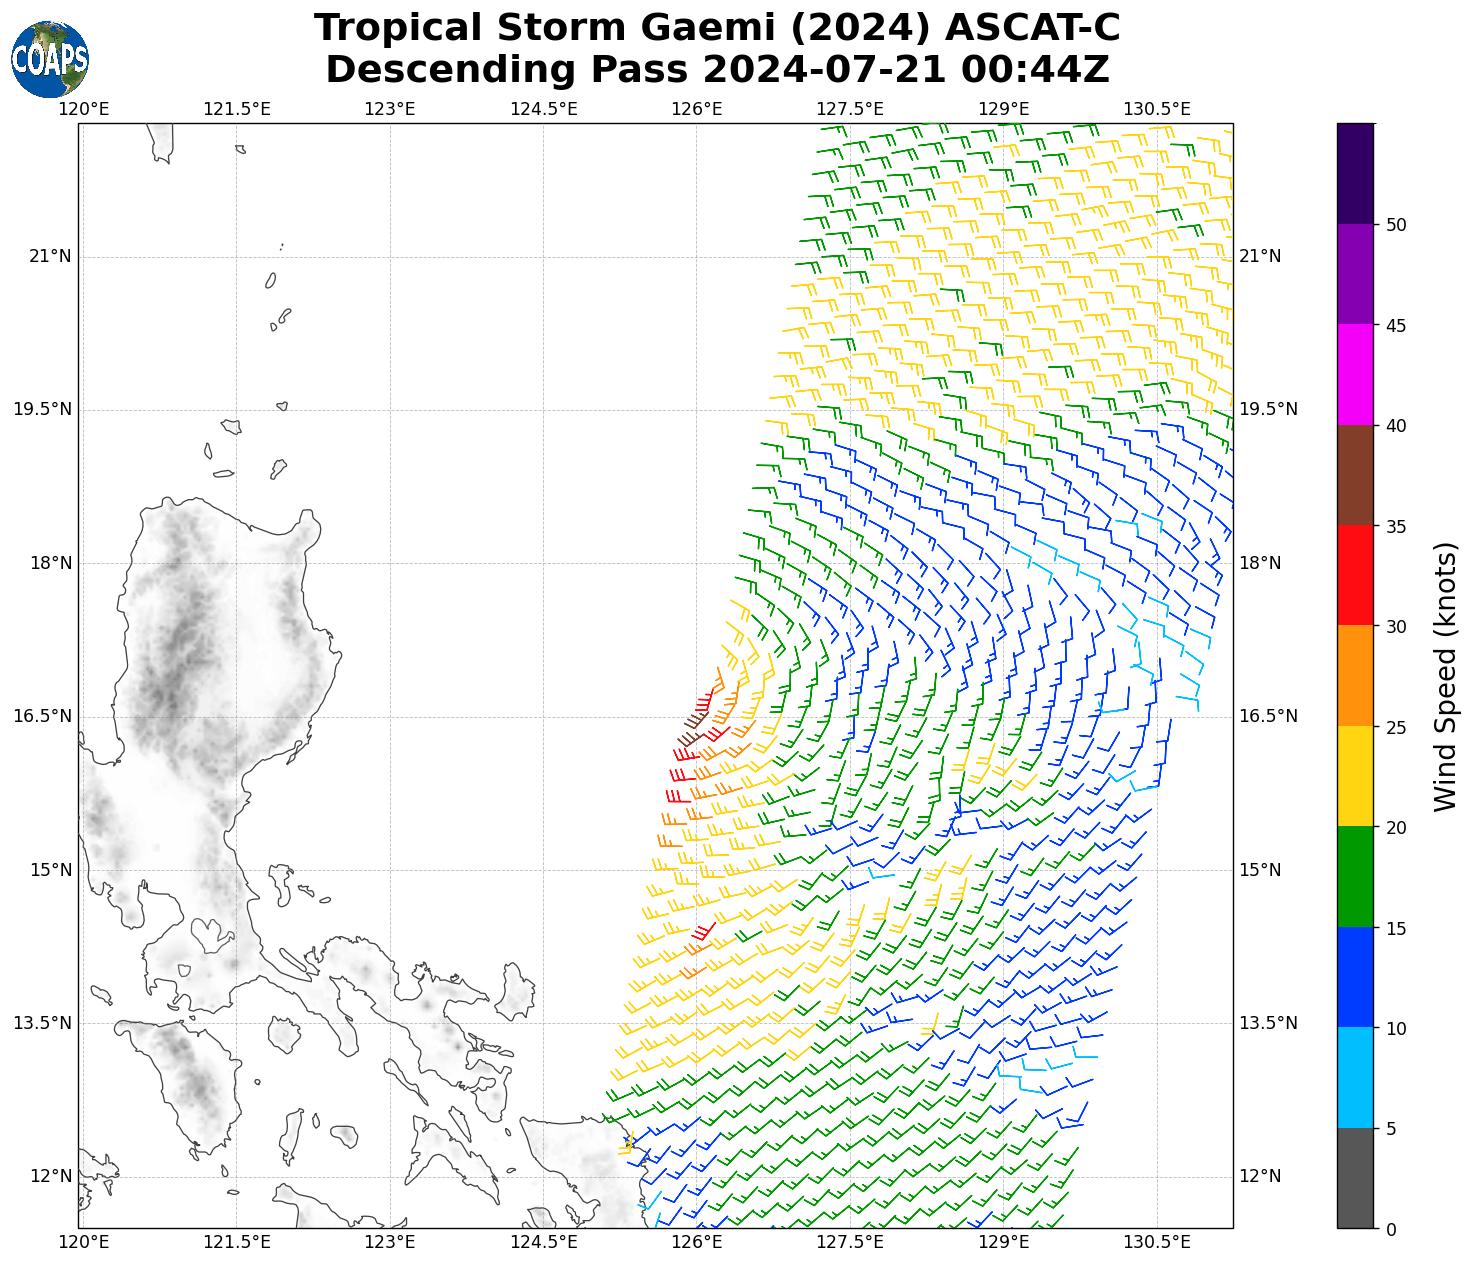Click the COAPS globe logo
1474x1264 pixels.
[49, 59]
